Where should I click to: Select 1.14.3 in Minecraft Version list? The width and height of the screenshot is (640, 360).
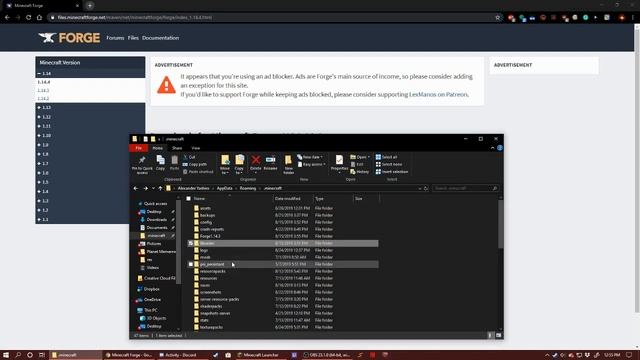click(x=43, y=91)
